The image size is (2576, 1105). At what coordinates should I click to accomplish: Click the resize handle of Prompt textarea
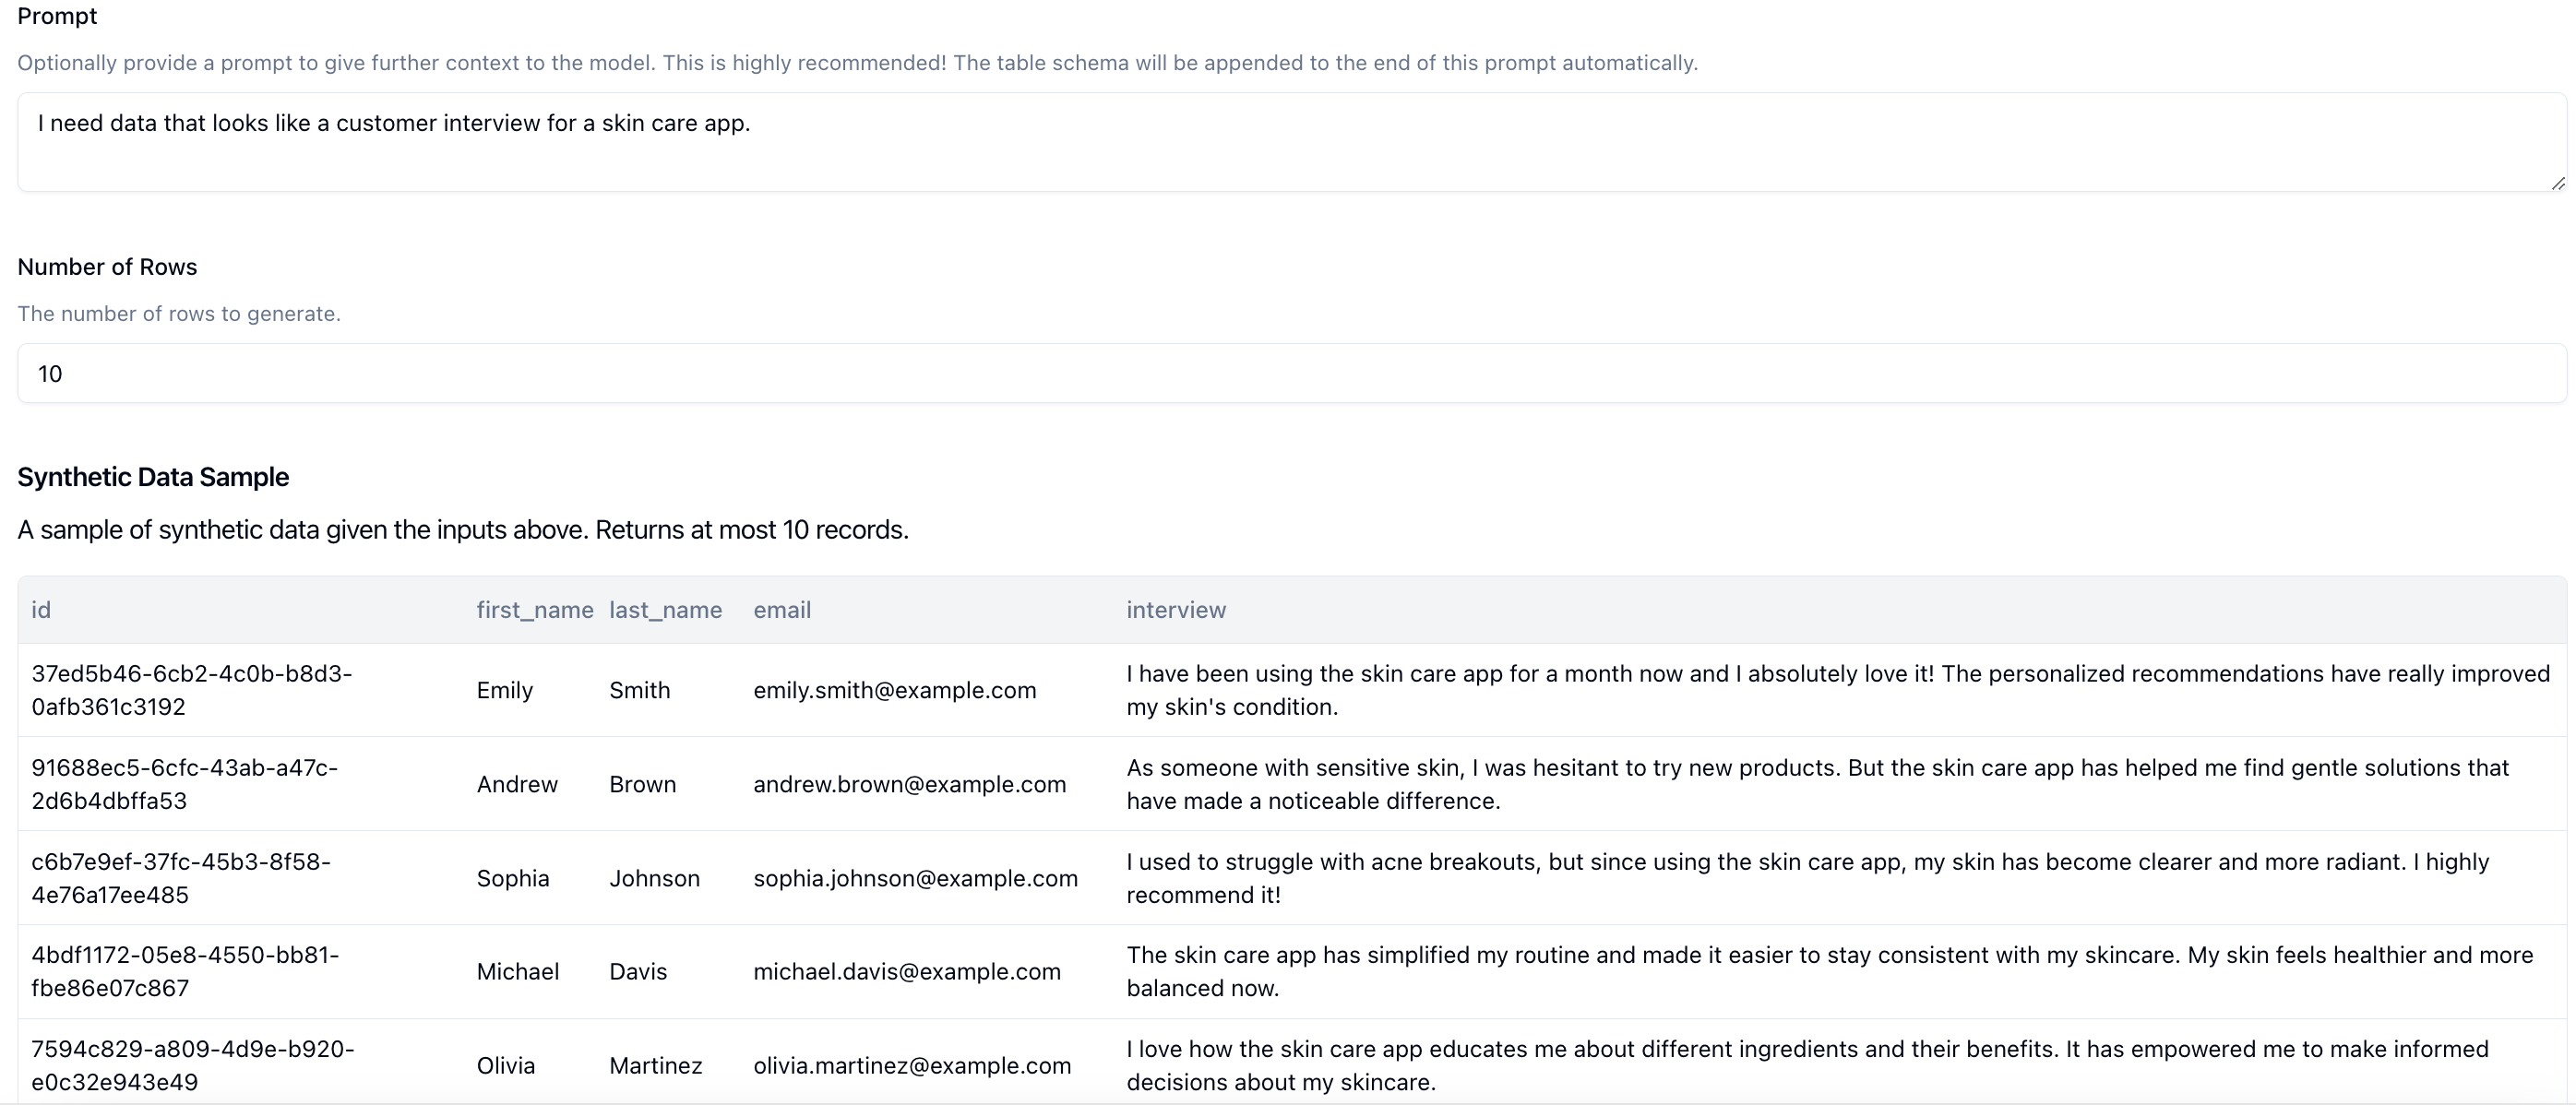coord(2557,183)
